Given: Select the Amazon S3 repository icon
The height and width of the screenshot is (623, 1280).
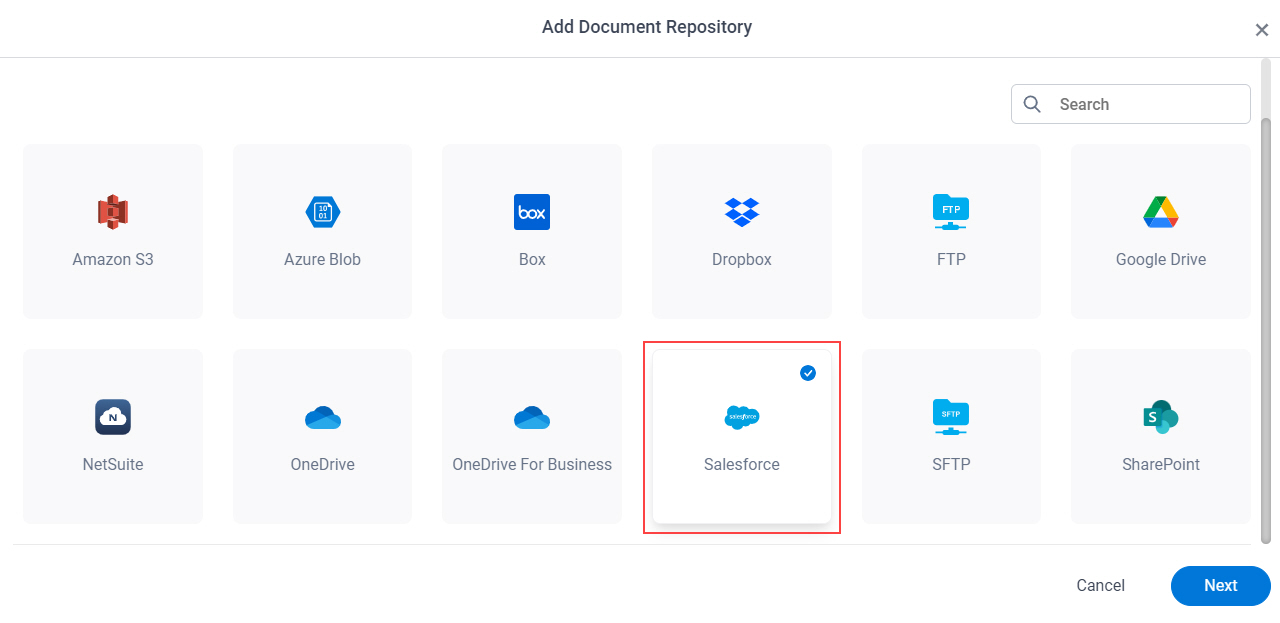Looking at the screenshot, I should pos(113,212).
